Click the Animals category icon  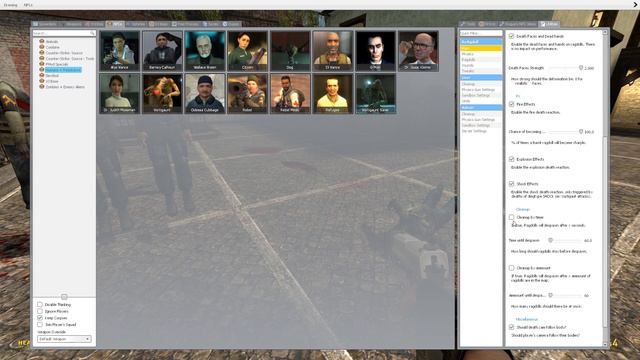(42, 41)
